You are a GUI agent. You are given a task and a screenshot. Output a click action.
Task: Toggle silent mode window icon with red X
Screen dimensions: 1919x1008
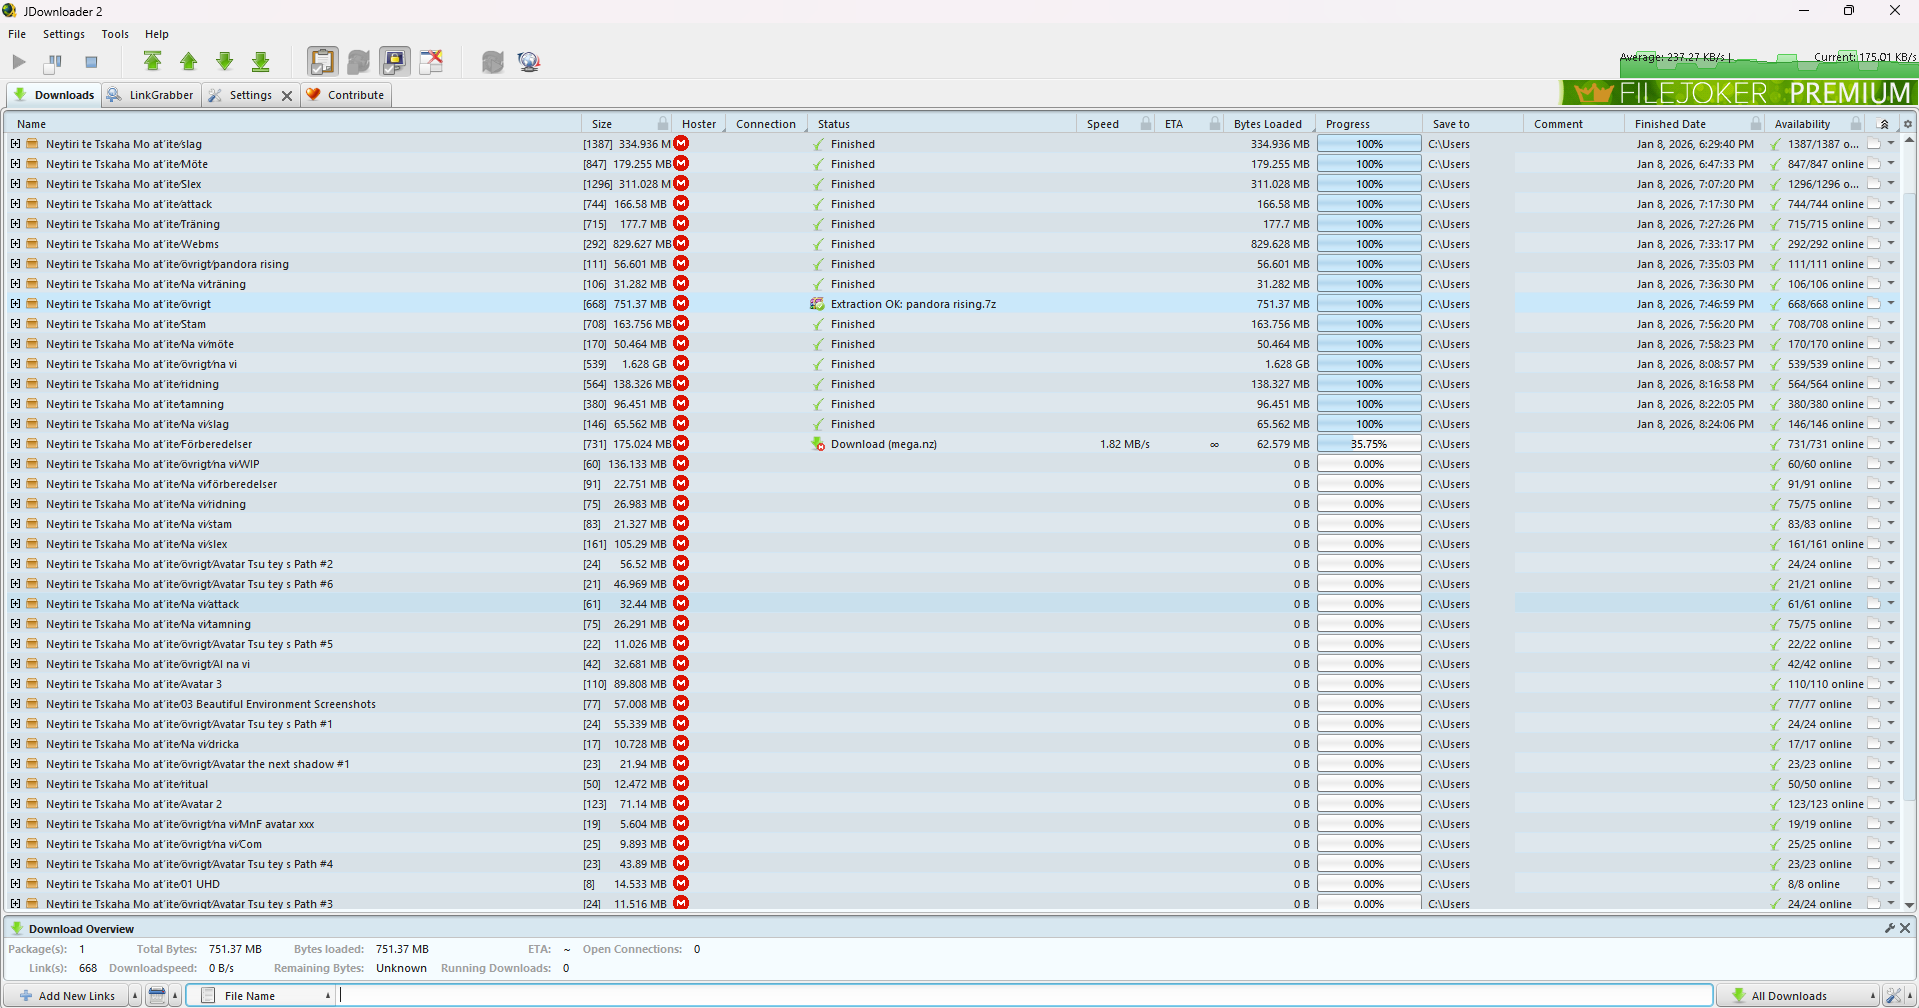pyautogui.click(x=431, y=62)
